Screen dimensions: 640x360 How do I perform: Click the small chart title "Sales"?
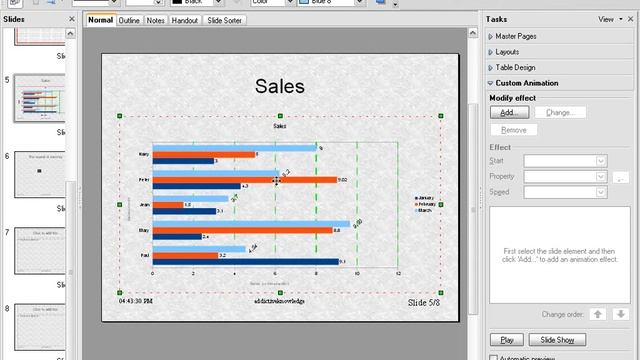(x=280, y=126)
